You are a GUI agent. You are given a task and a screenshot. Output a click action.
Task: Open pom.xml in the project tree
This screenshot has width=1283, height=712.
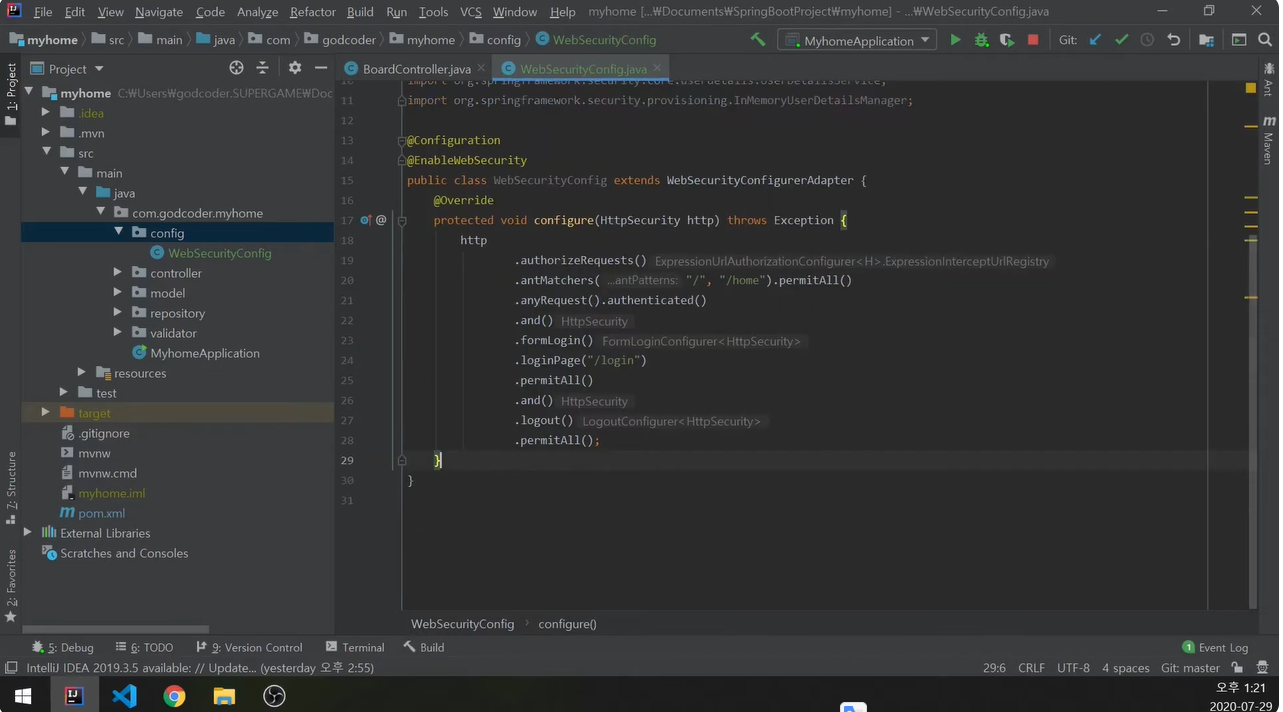(x=101, y=513)
